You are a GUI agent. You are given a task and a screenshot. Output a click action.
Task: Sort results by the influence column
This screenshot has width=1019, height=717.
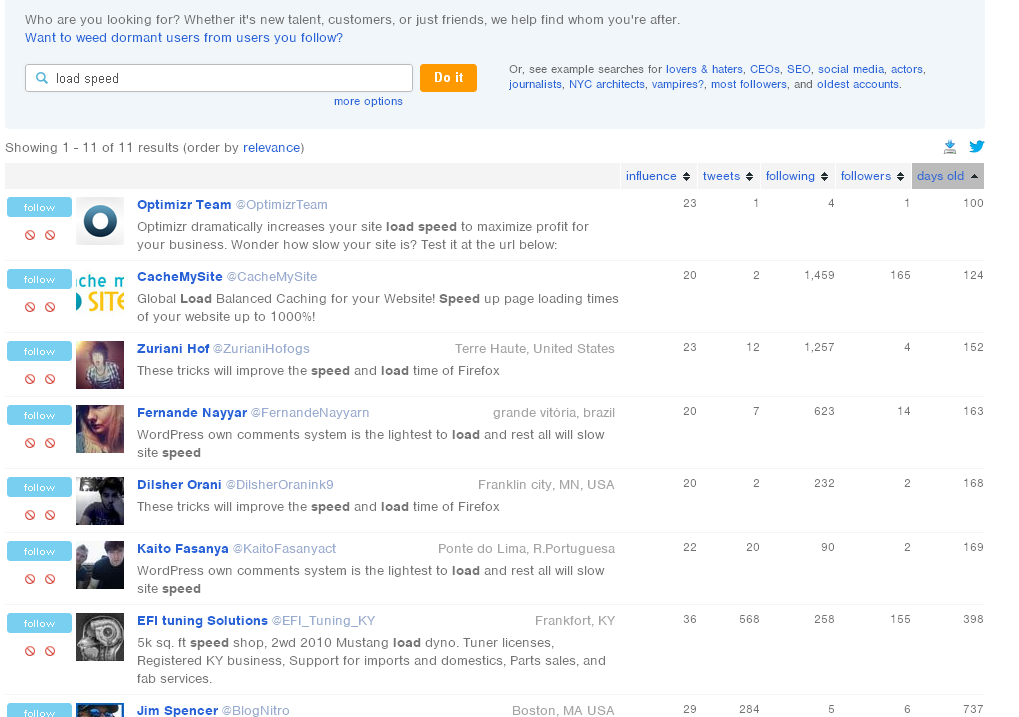(658, 176)
